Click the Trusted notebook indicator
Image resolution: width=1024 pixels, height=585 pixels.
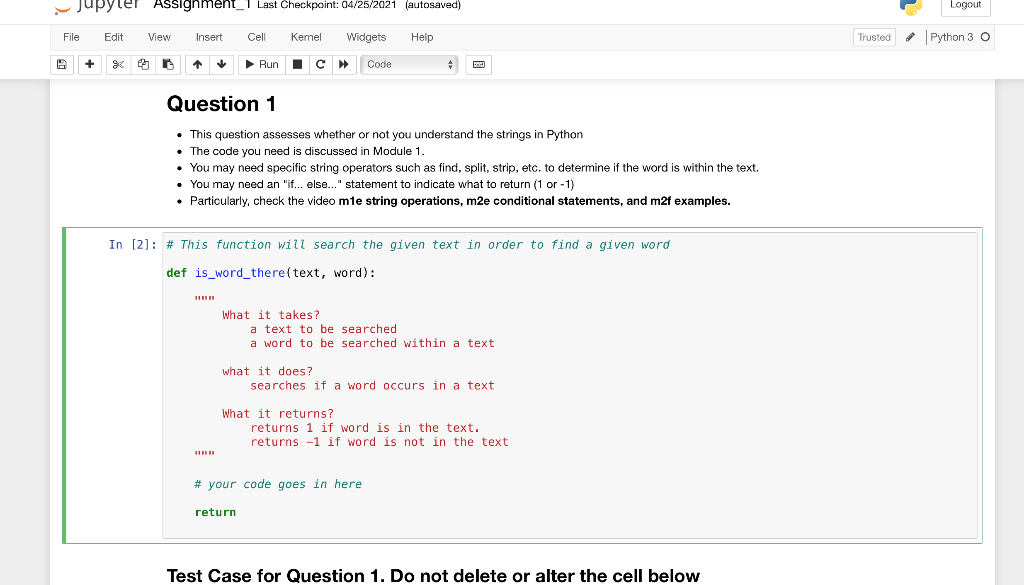tap(874, 36)
